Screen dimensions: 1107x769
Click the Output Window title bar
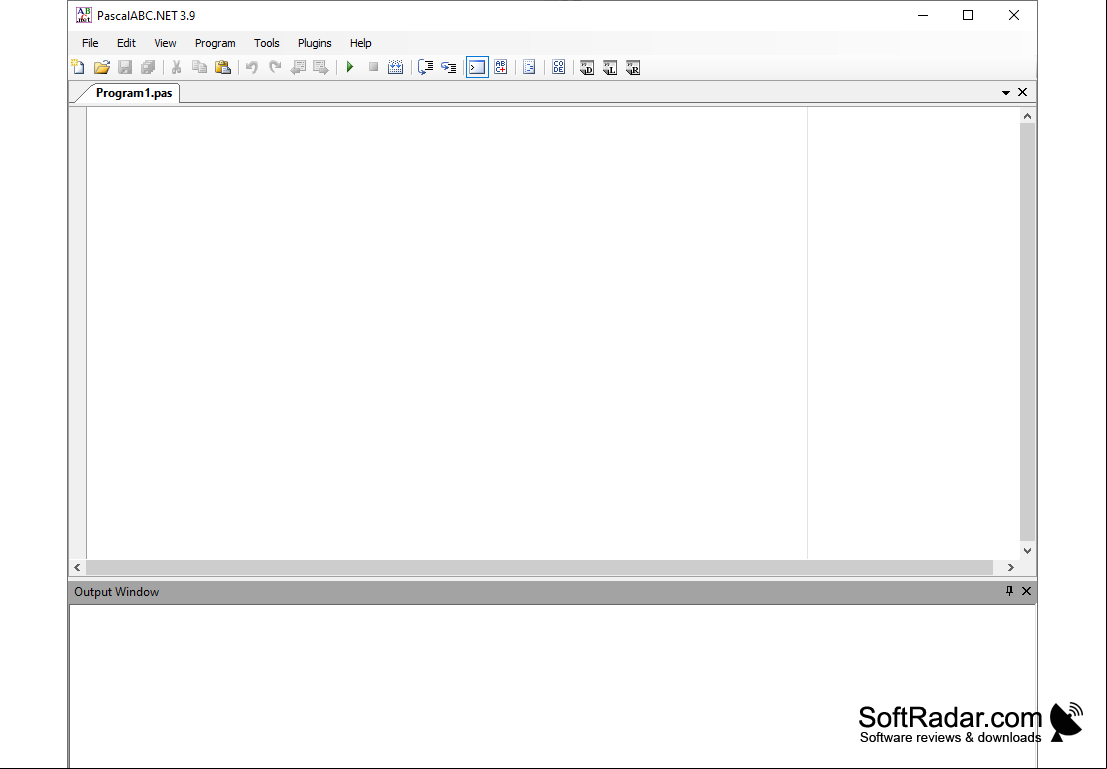pos(552,592)
